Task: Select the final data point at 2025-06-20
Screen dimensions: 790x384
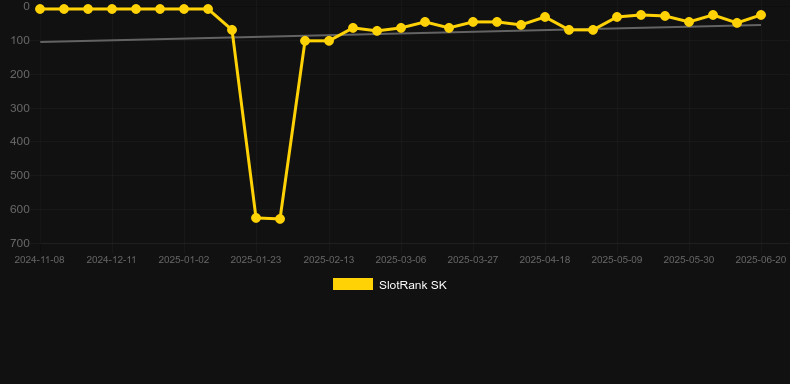Action: click(761, 15)
